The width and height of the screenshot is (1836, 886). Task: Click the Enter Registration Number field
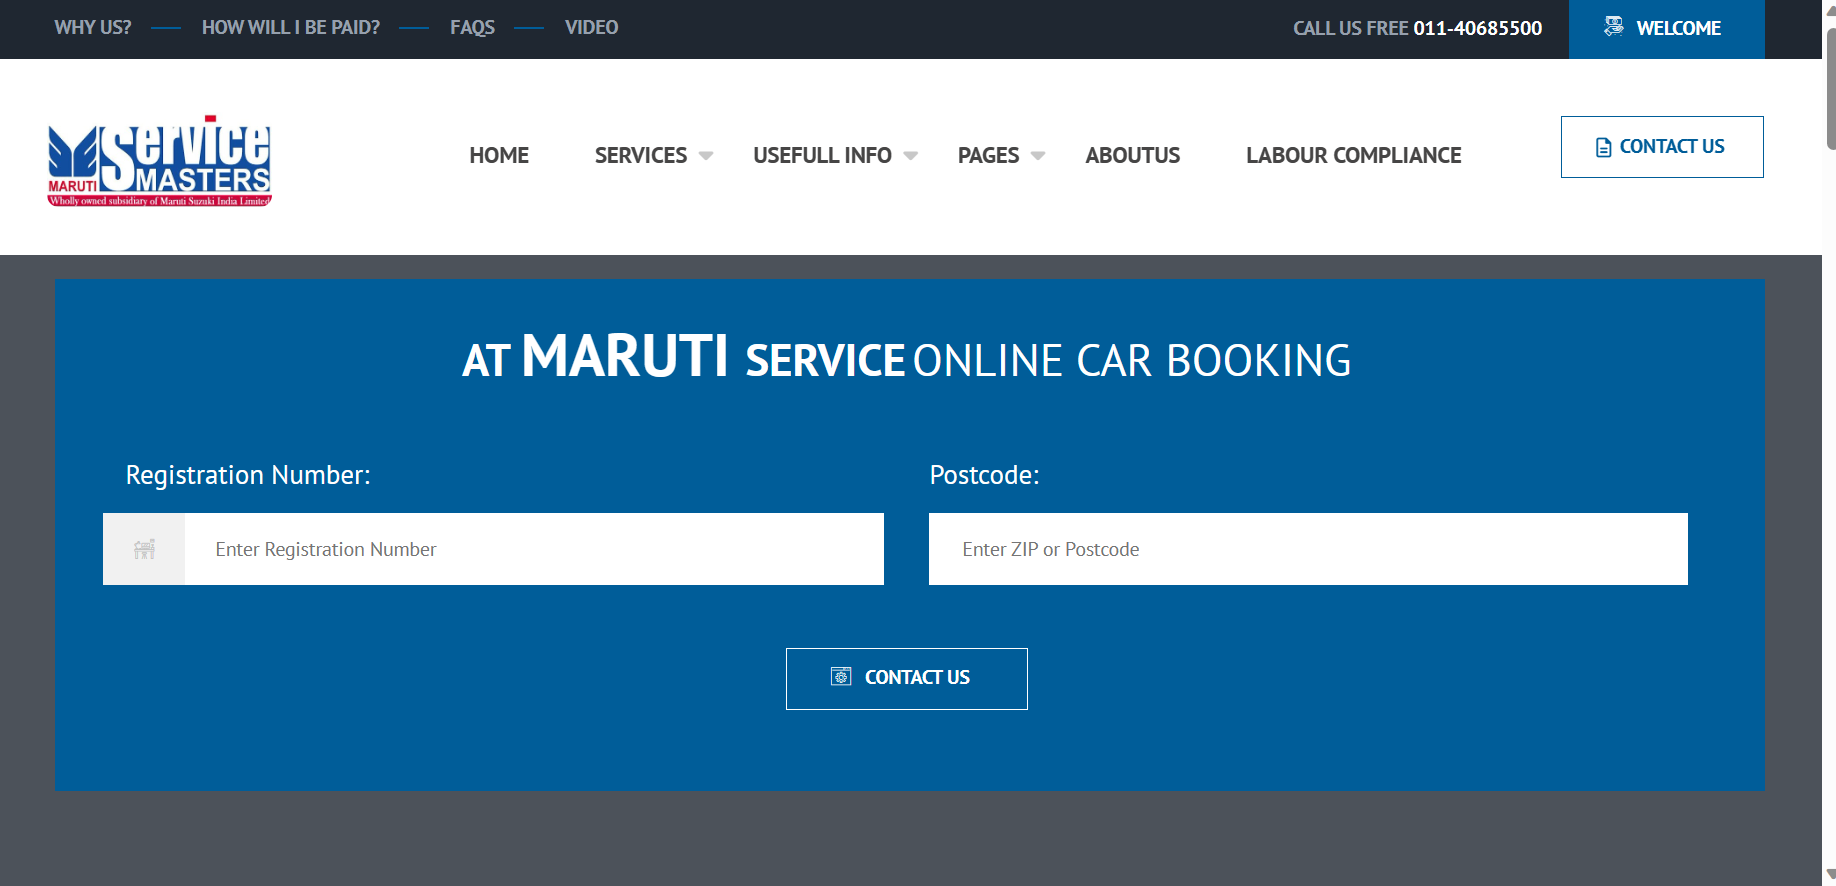[534, 549]
